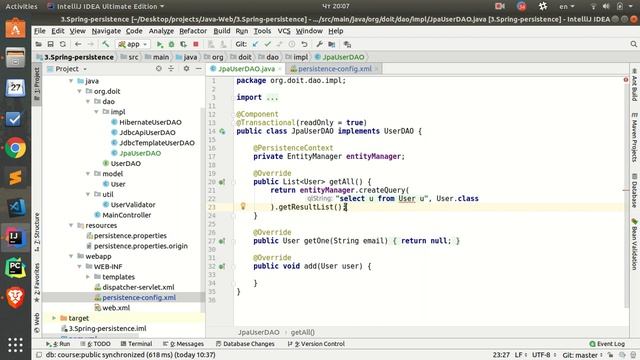
Task: Open the Version Control tool window
Action: click(x=316, y=344)
